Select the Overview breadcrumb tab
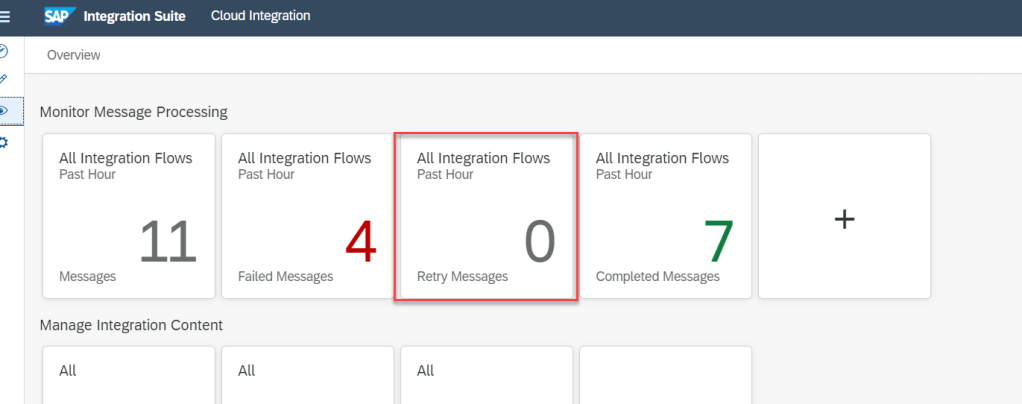1022x404 pixels. point(73,55)
